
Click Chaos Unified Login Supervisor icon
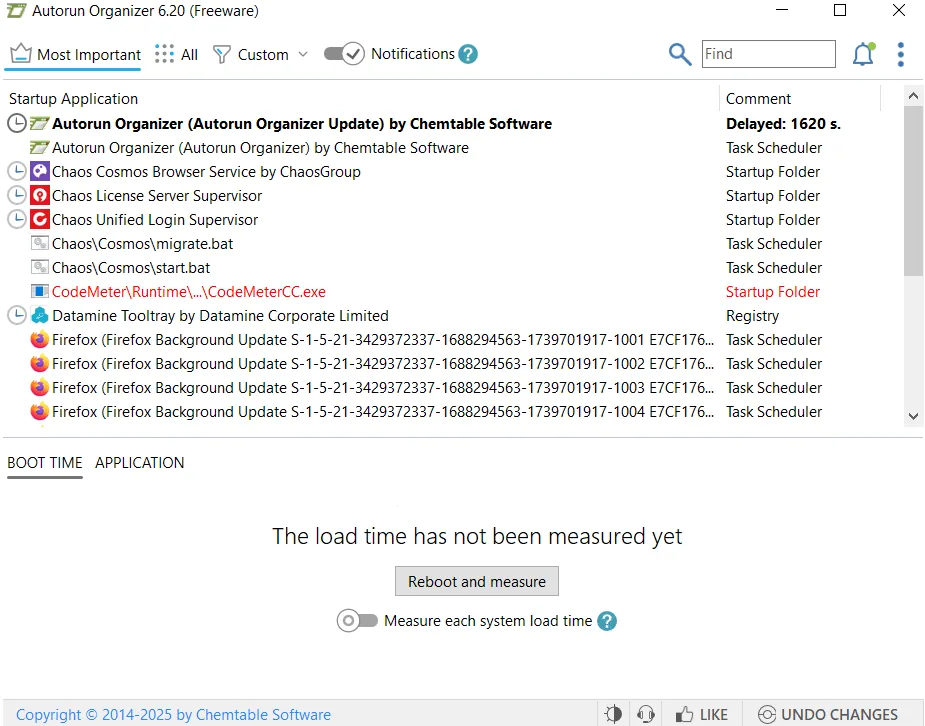[40, 219]
